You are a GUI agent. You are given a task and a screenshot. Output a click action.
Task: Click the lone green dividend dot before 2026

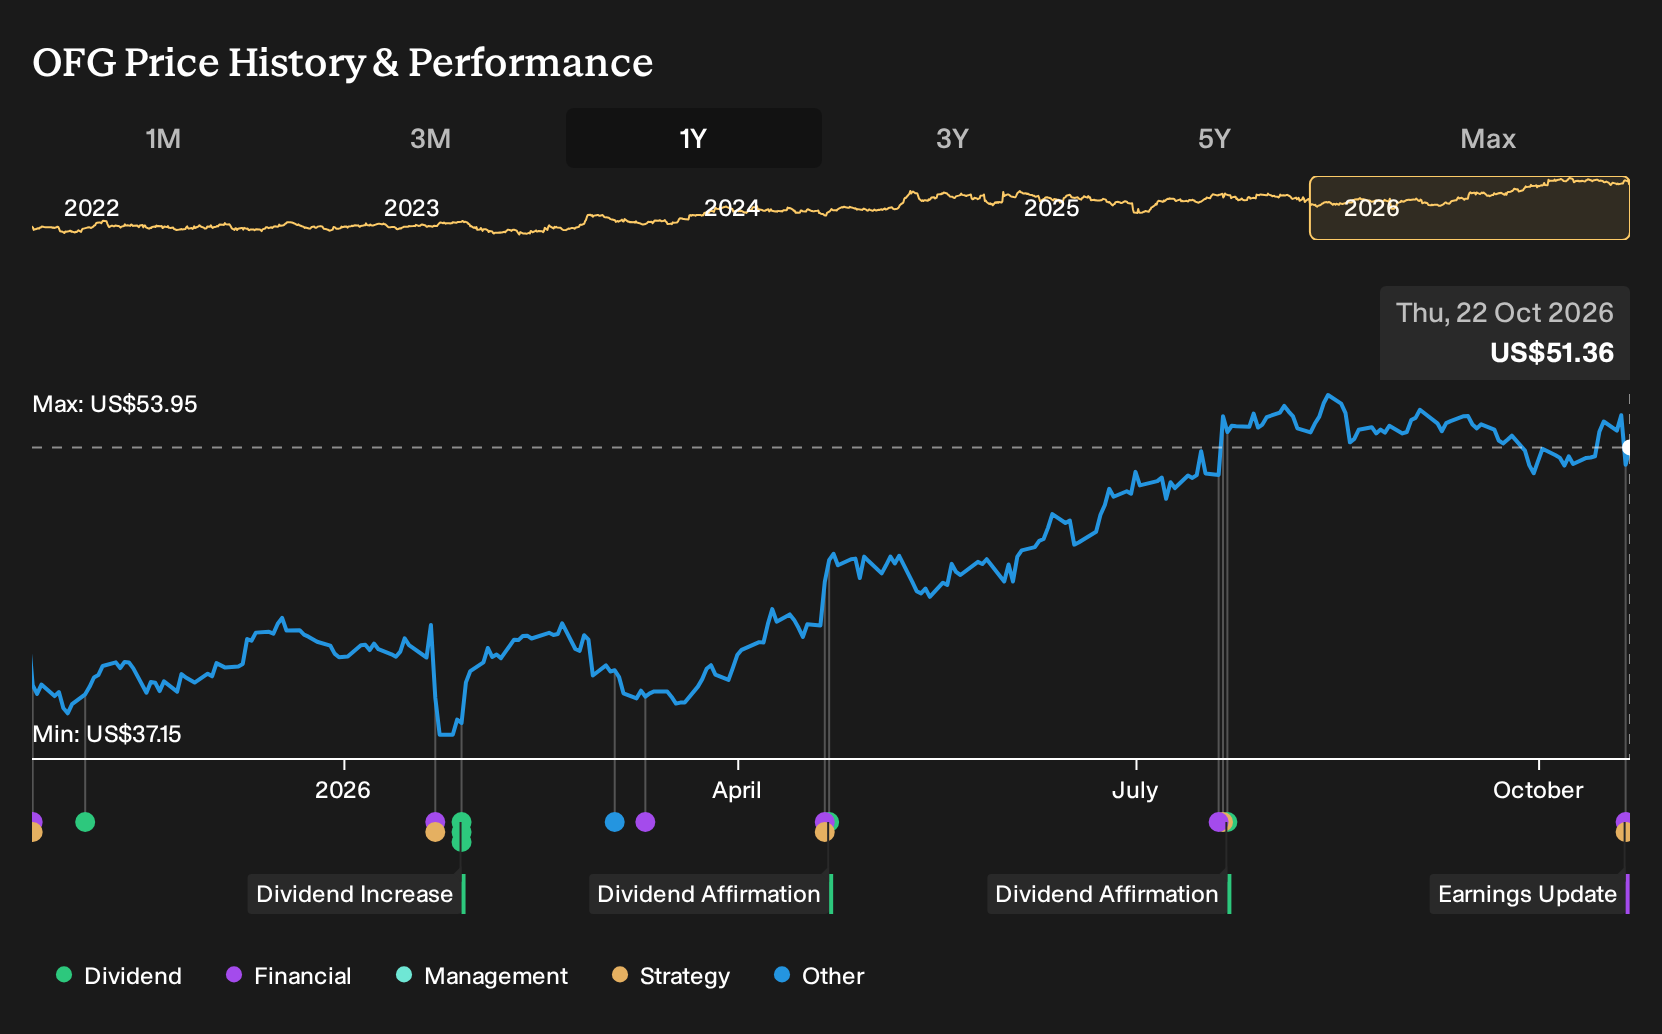point(85,822)
